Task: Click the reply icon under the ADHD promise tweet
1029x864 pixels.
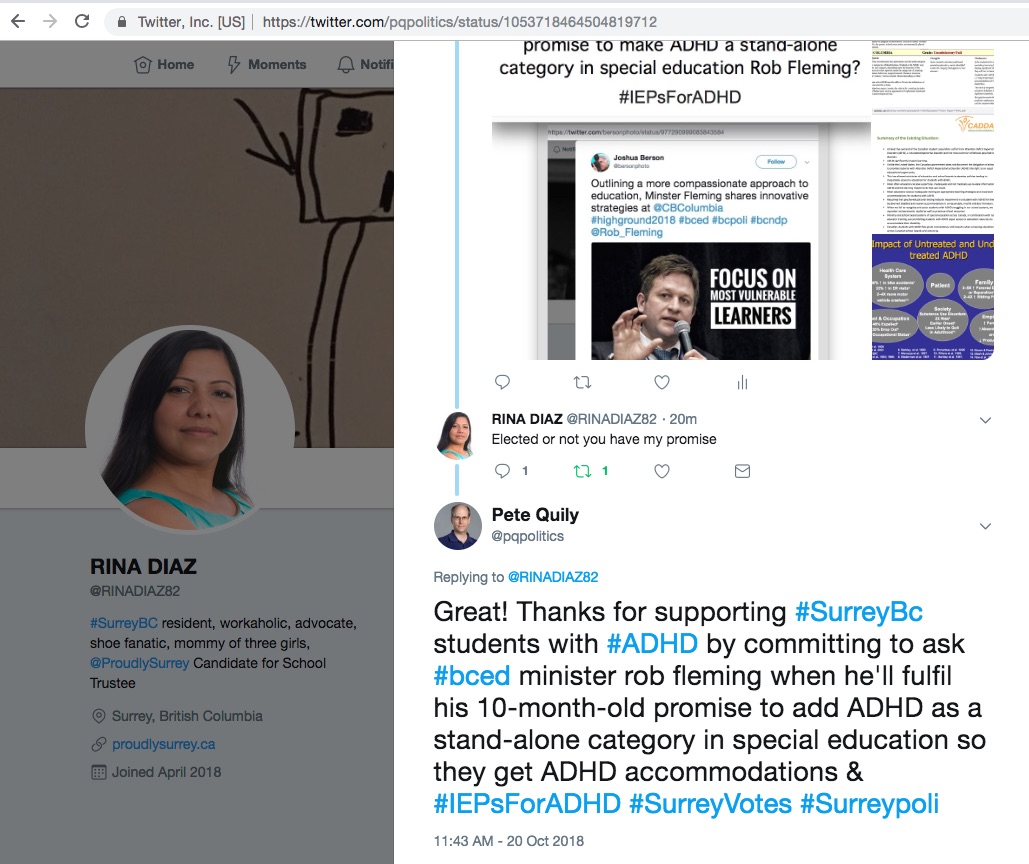Action: [x=502, y=382]
